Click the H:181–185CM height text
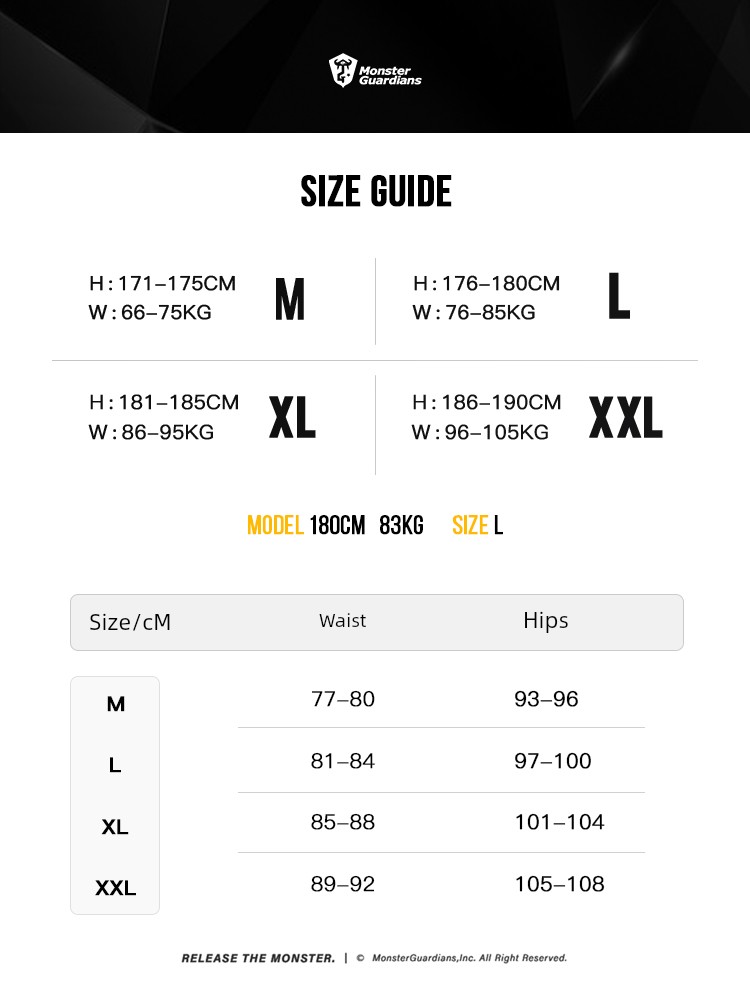Viewport: 750px width, 1000px height. [164, 402]
